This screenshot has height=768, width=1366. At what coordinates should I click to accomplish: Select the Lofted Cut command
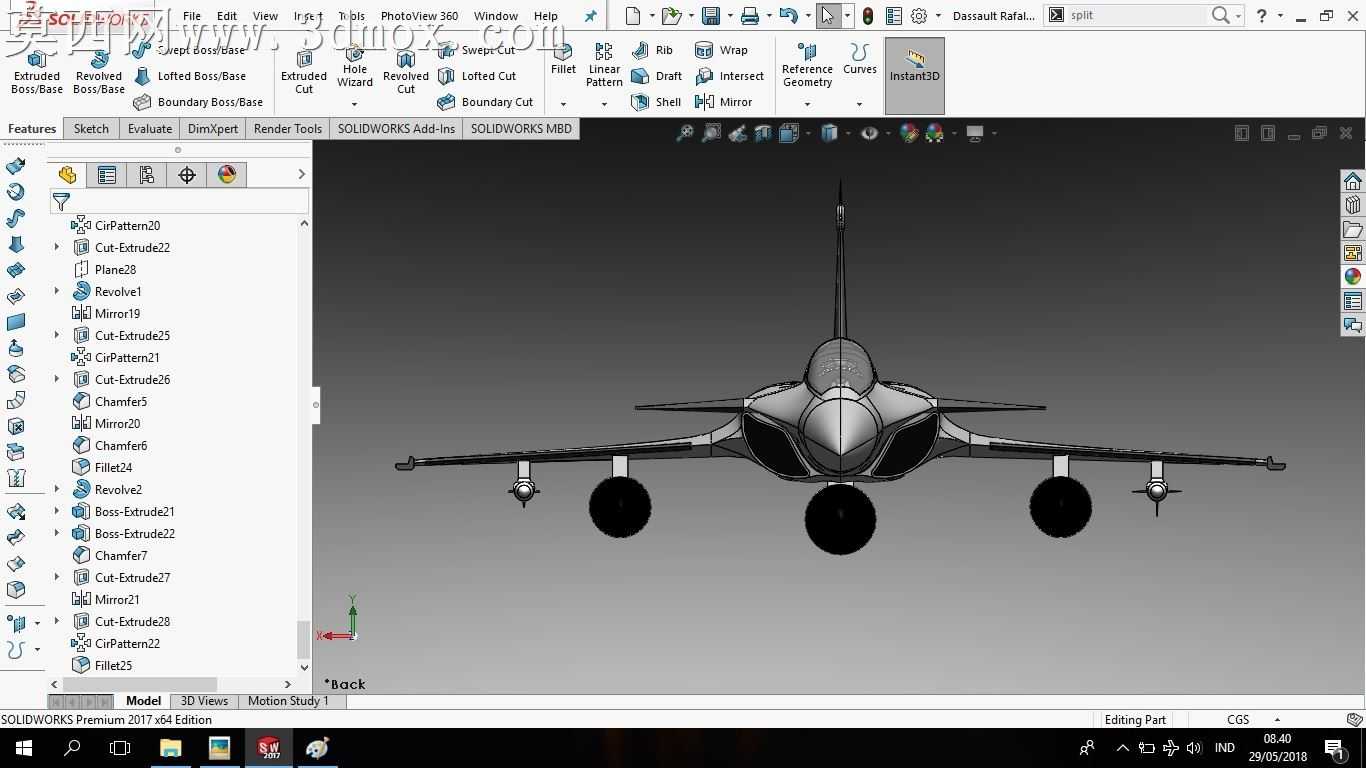[477, 76]
